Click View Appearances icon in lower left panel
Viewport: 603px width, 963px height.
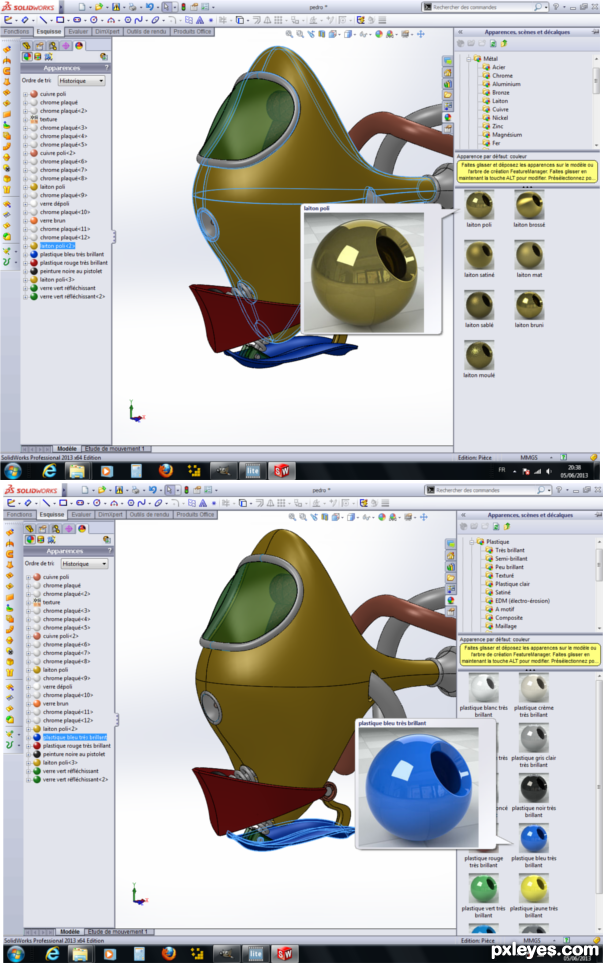tap(29, 539)
